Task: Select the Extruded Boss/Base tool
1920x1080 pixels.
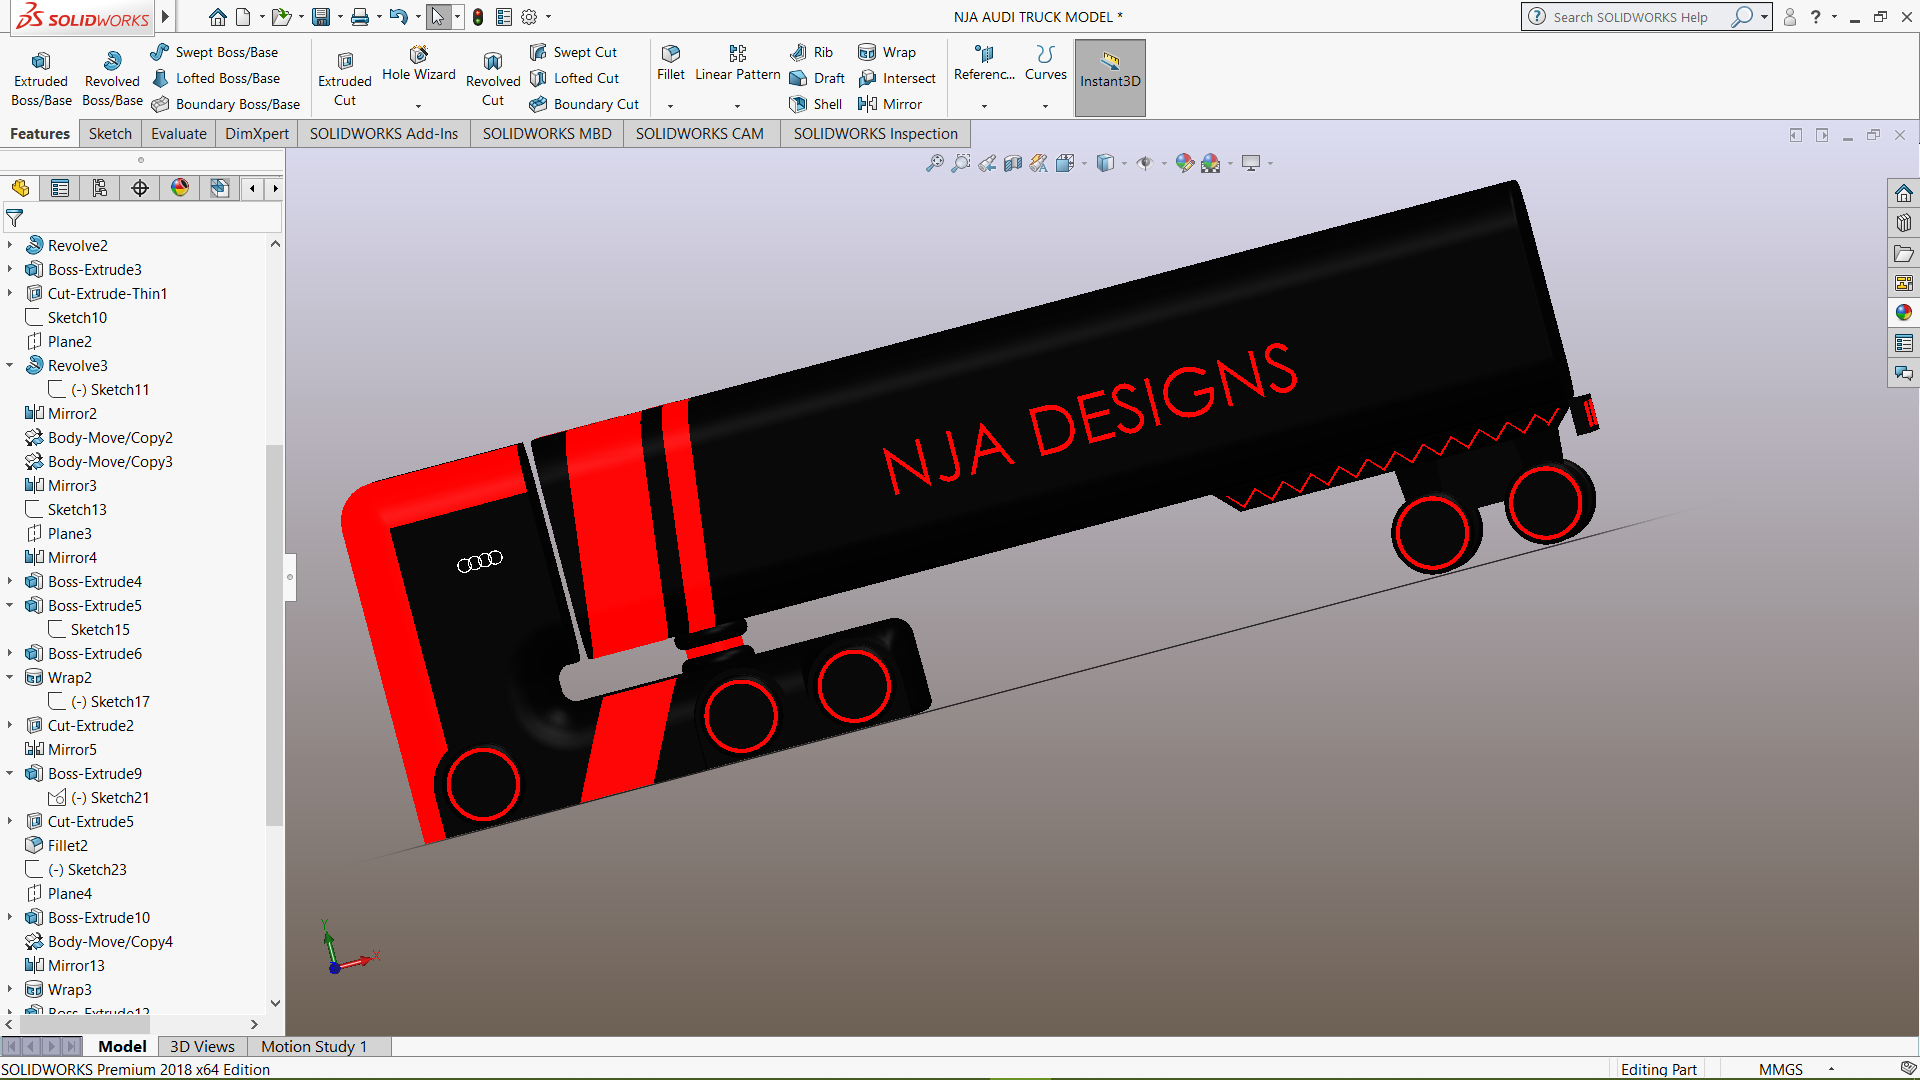Action: [x=41, y=79]
